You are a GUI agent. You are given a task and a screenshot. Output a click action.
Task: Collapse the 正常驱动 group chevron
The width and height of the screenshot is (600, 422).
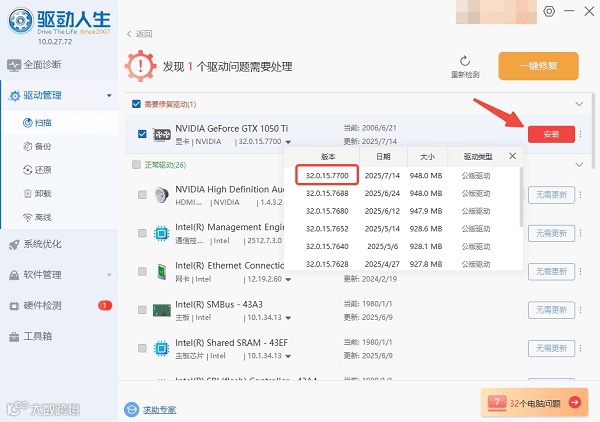[579, 165]
